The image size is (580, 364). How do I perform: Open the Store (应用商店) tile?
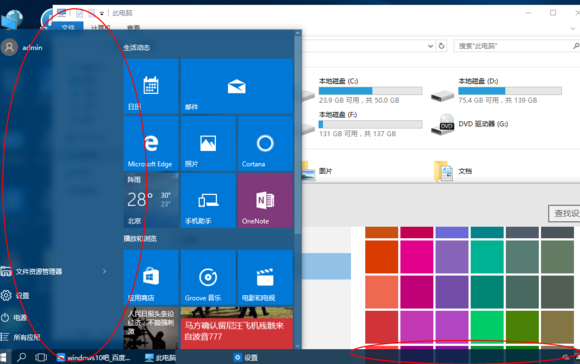tap(151, 277)
